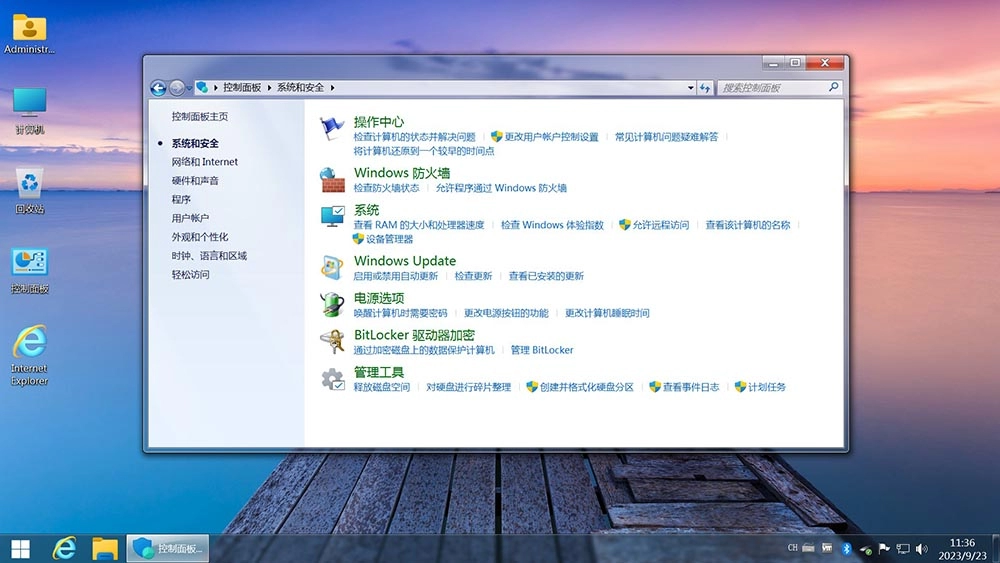The height and width of the screenshot is (563, 1000).
Task: Select 网络和 Internet category
Action: 204,162
